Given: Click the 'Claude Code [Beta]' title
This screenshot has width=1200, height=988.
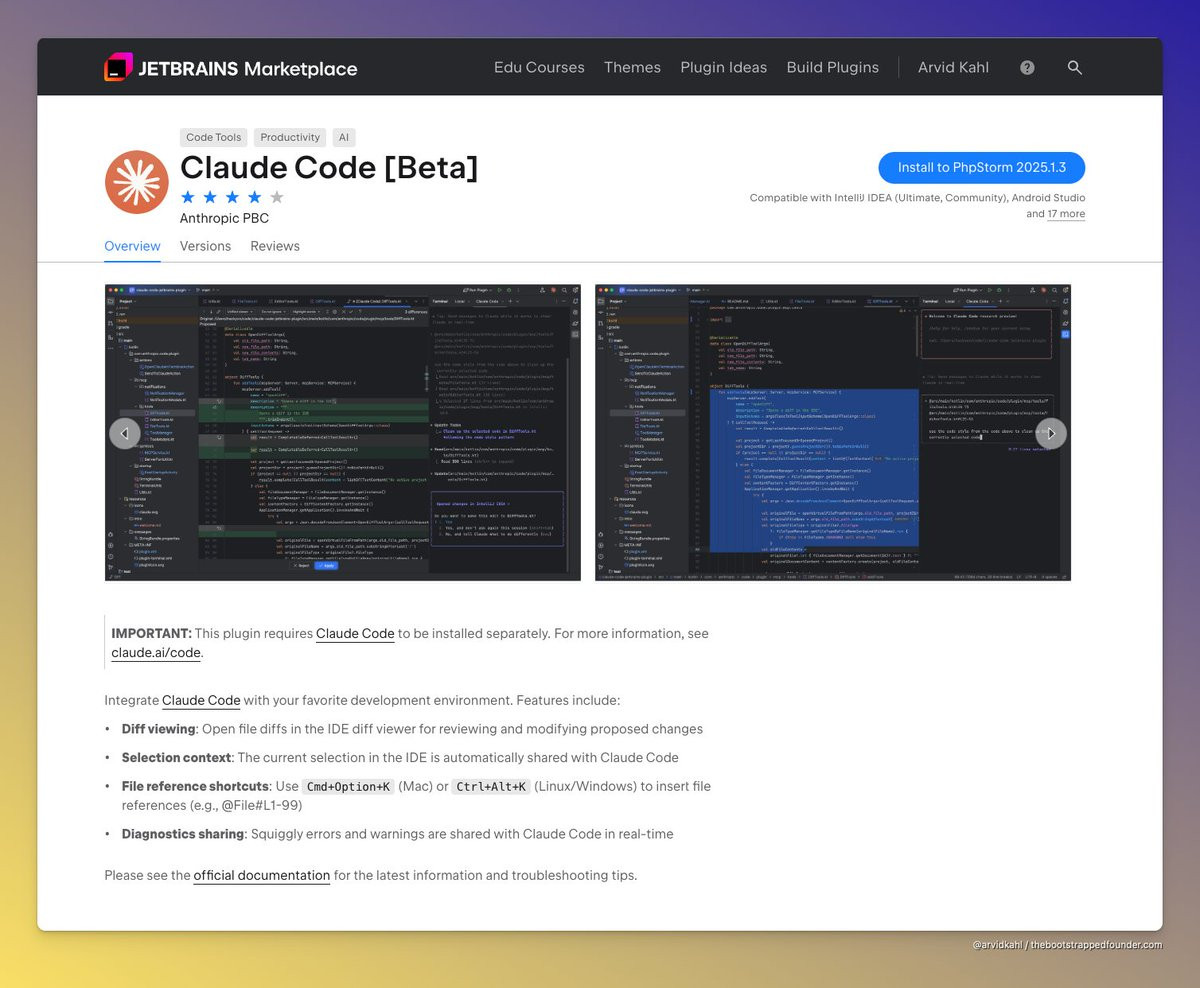Looking at the screenshot, I should pos(329,168).
